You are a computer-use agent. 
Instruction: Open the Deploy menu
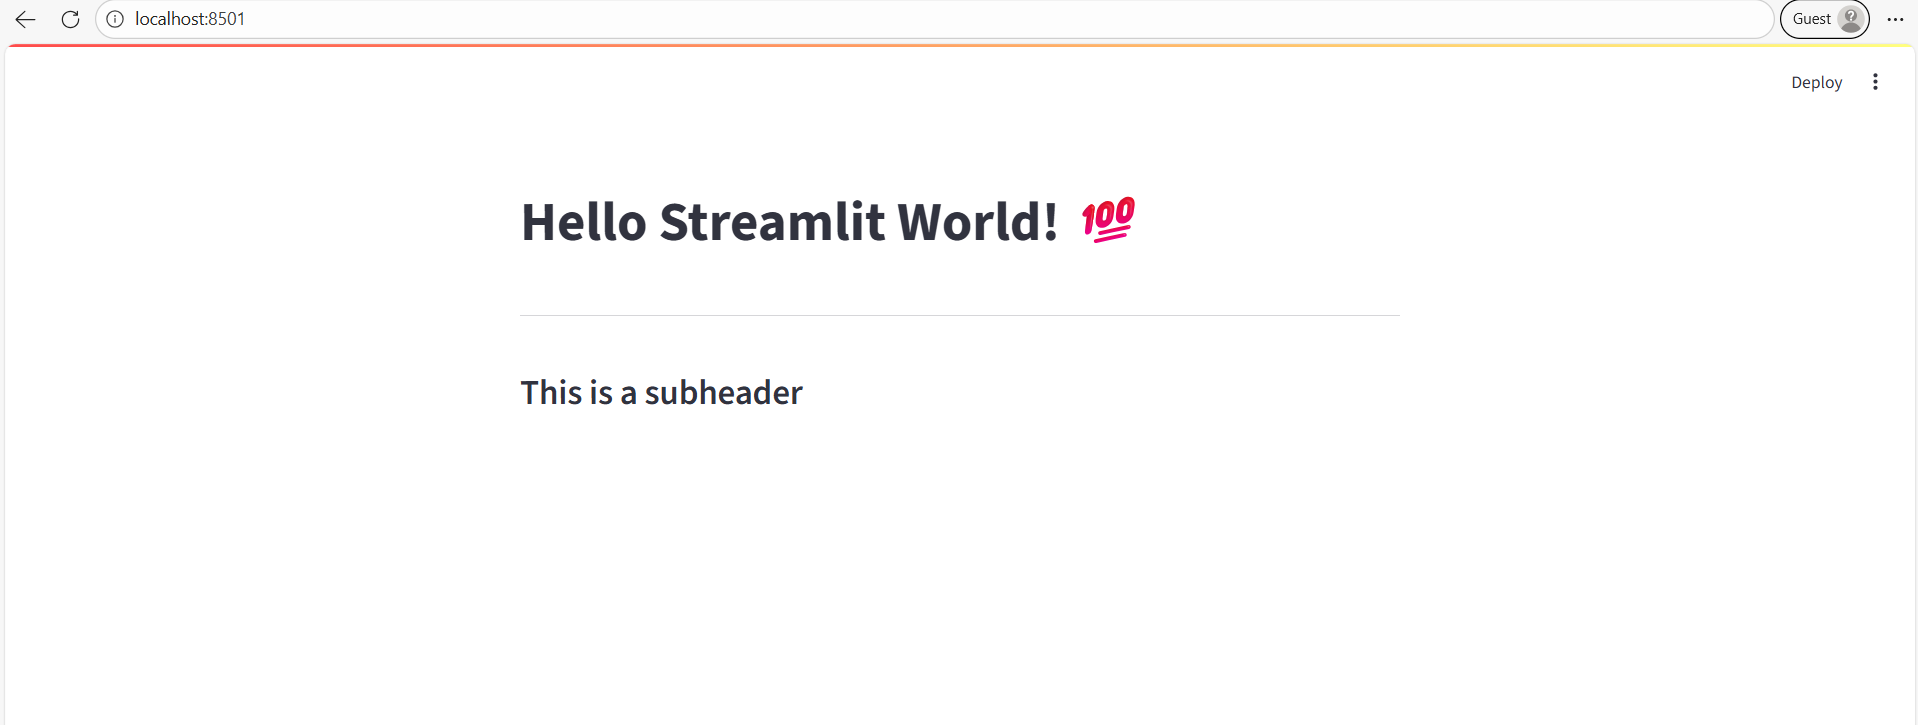click(x=1816, y=82)
